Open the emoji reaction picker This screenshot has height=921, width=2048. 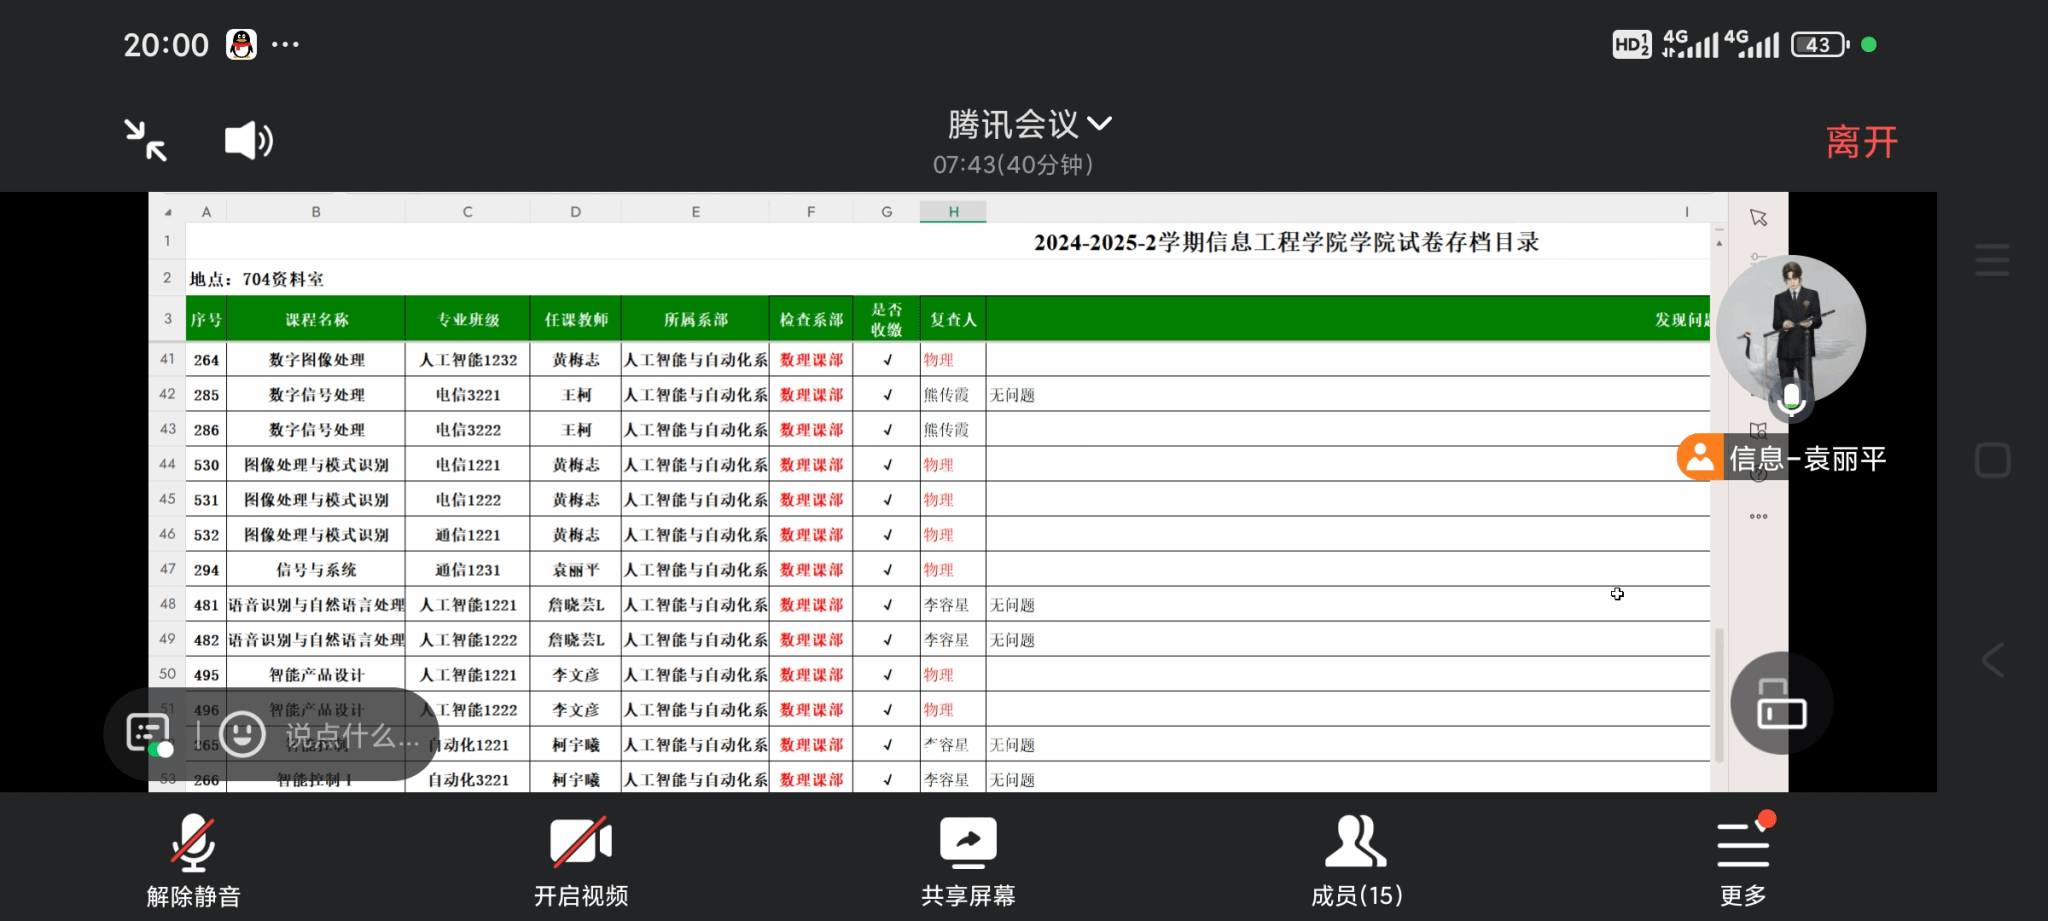pyautogui.click(x=242, y=735)
